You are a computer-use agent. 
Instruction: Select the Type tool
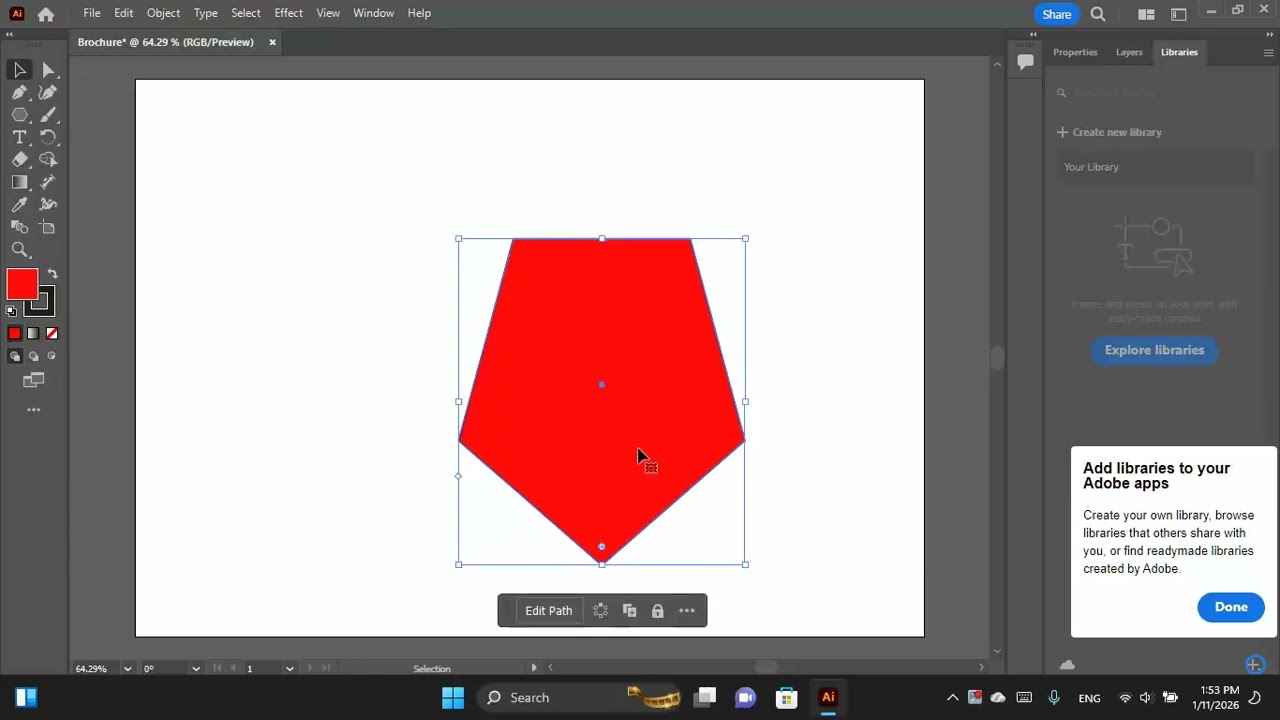[19, 137]
